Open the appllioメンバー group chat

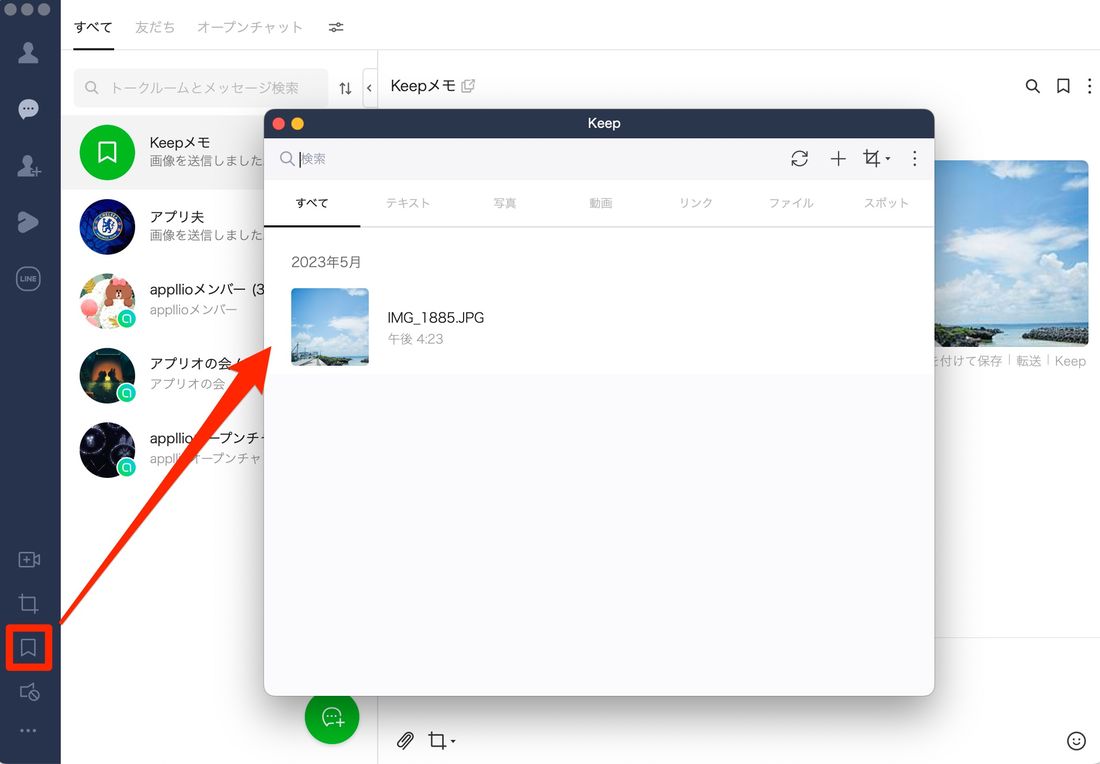163,301
